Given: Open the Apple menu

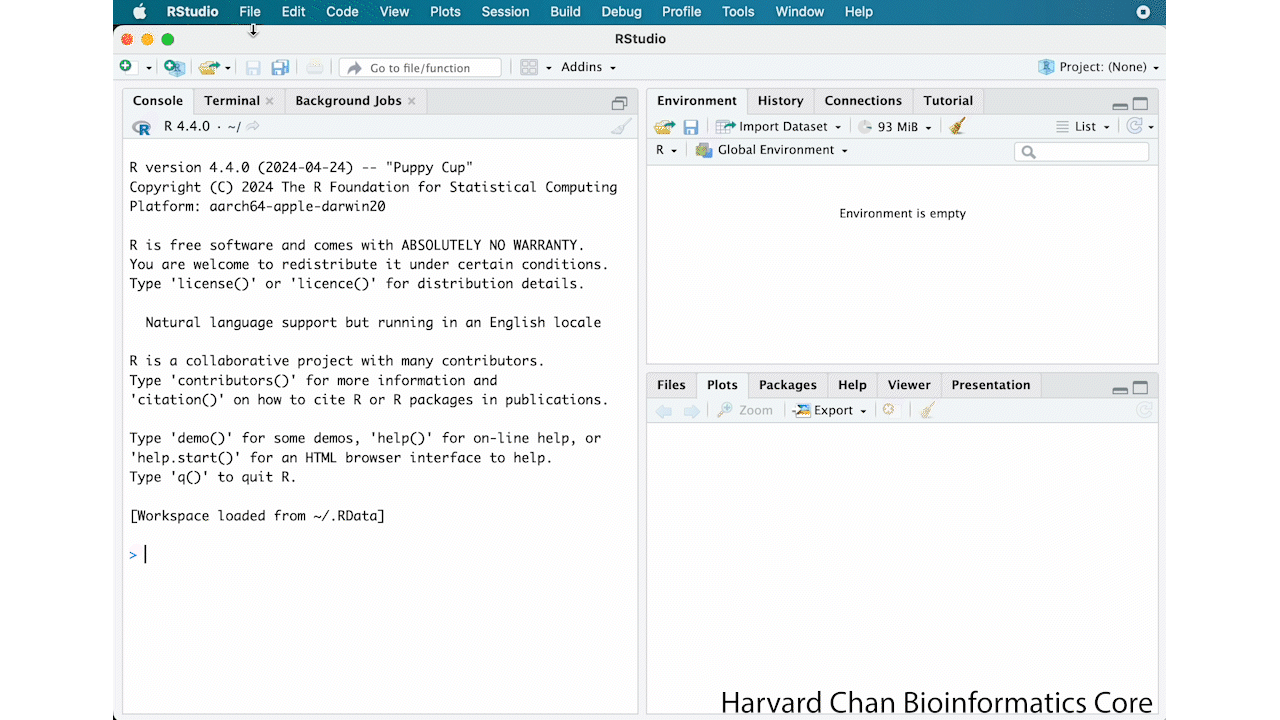Looking at the screenshot, I should [139, 12].
